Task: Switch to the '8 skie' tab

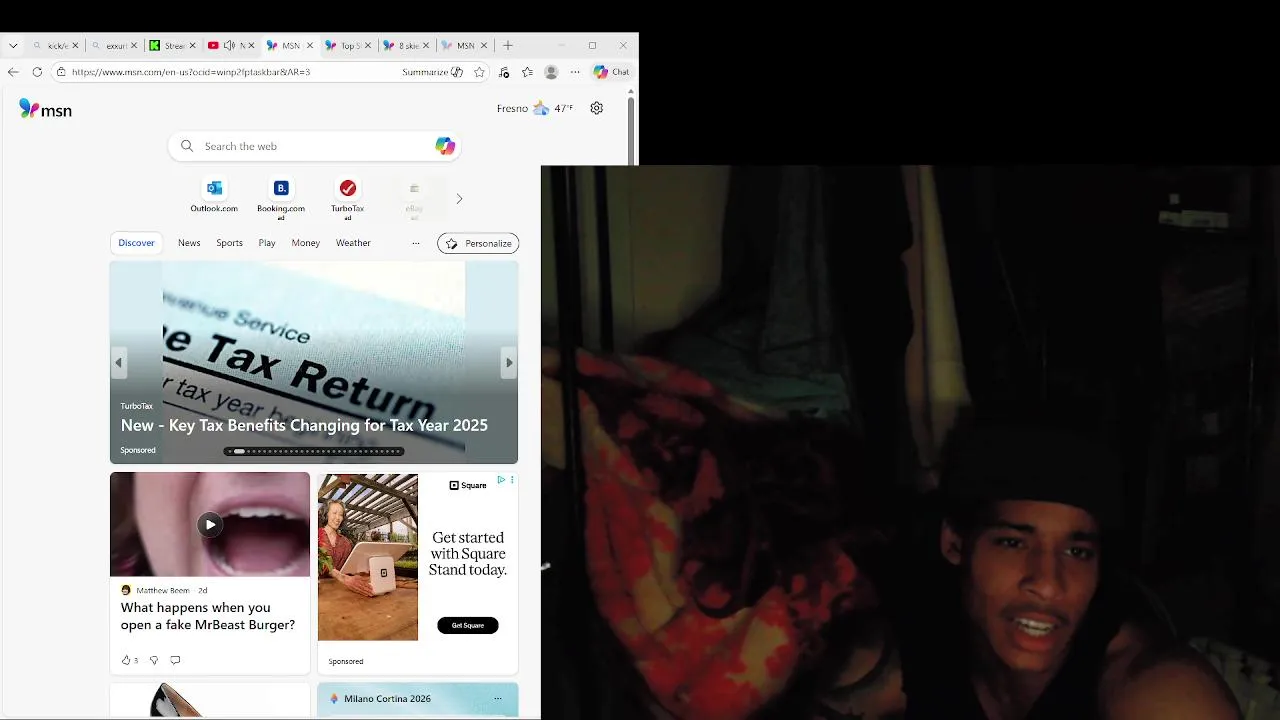Action: 406,46
